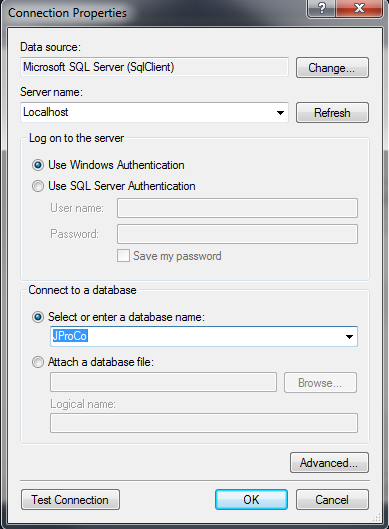Viewport: 389px width, 529px height.
Task: Open the Server name dropdown arrow
Action: 280,113
